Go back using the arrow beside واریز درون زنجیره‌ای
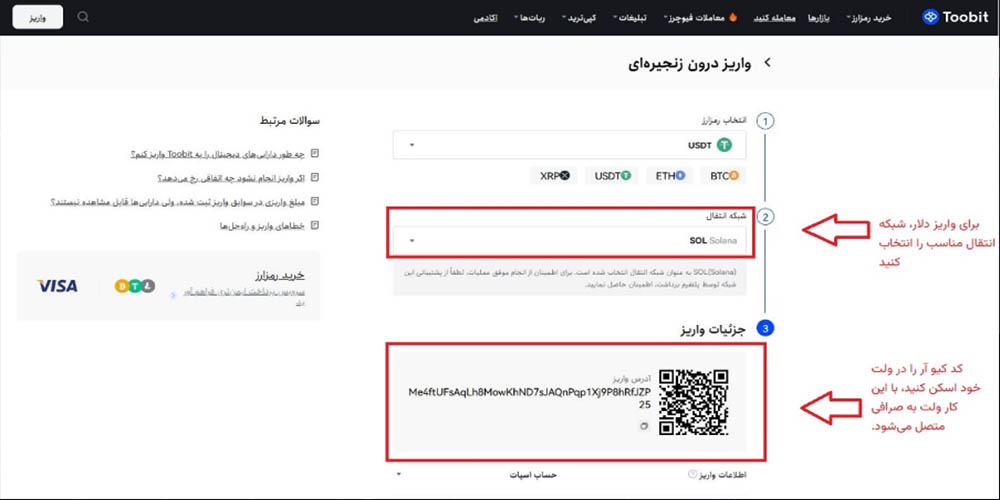The width and height of the screenshot is (1000, 500). 768,62
